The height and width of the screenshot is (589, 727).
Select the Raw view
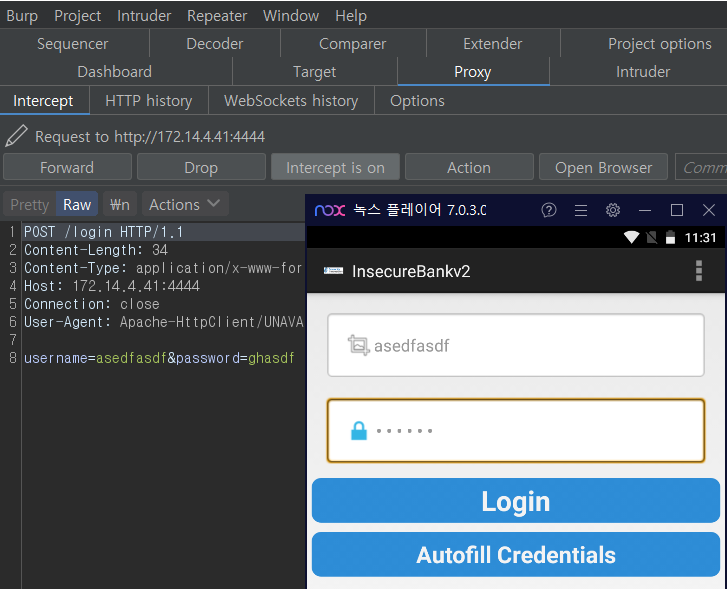[77, 205]
